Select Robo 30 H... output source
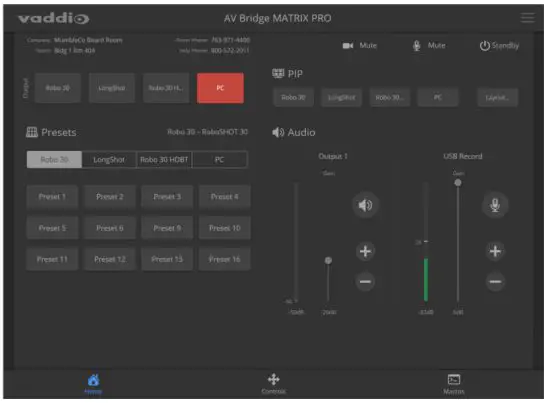The width and height of the screenshot is (550, 403). pos(166,88)
